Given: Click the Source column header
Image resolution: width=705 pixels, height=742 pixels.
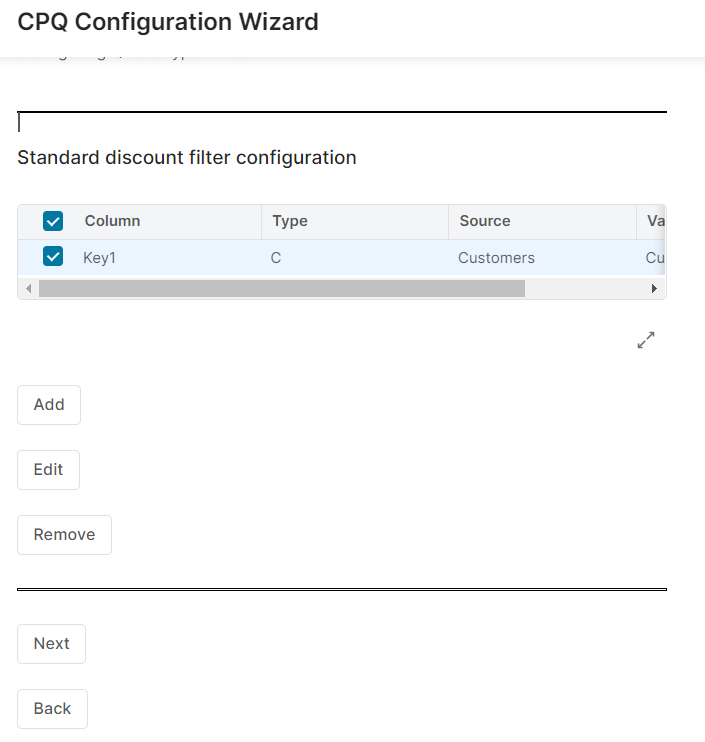Looking at the screenshot, I should (485, 221).
